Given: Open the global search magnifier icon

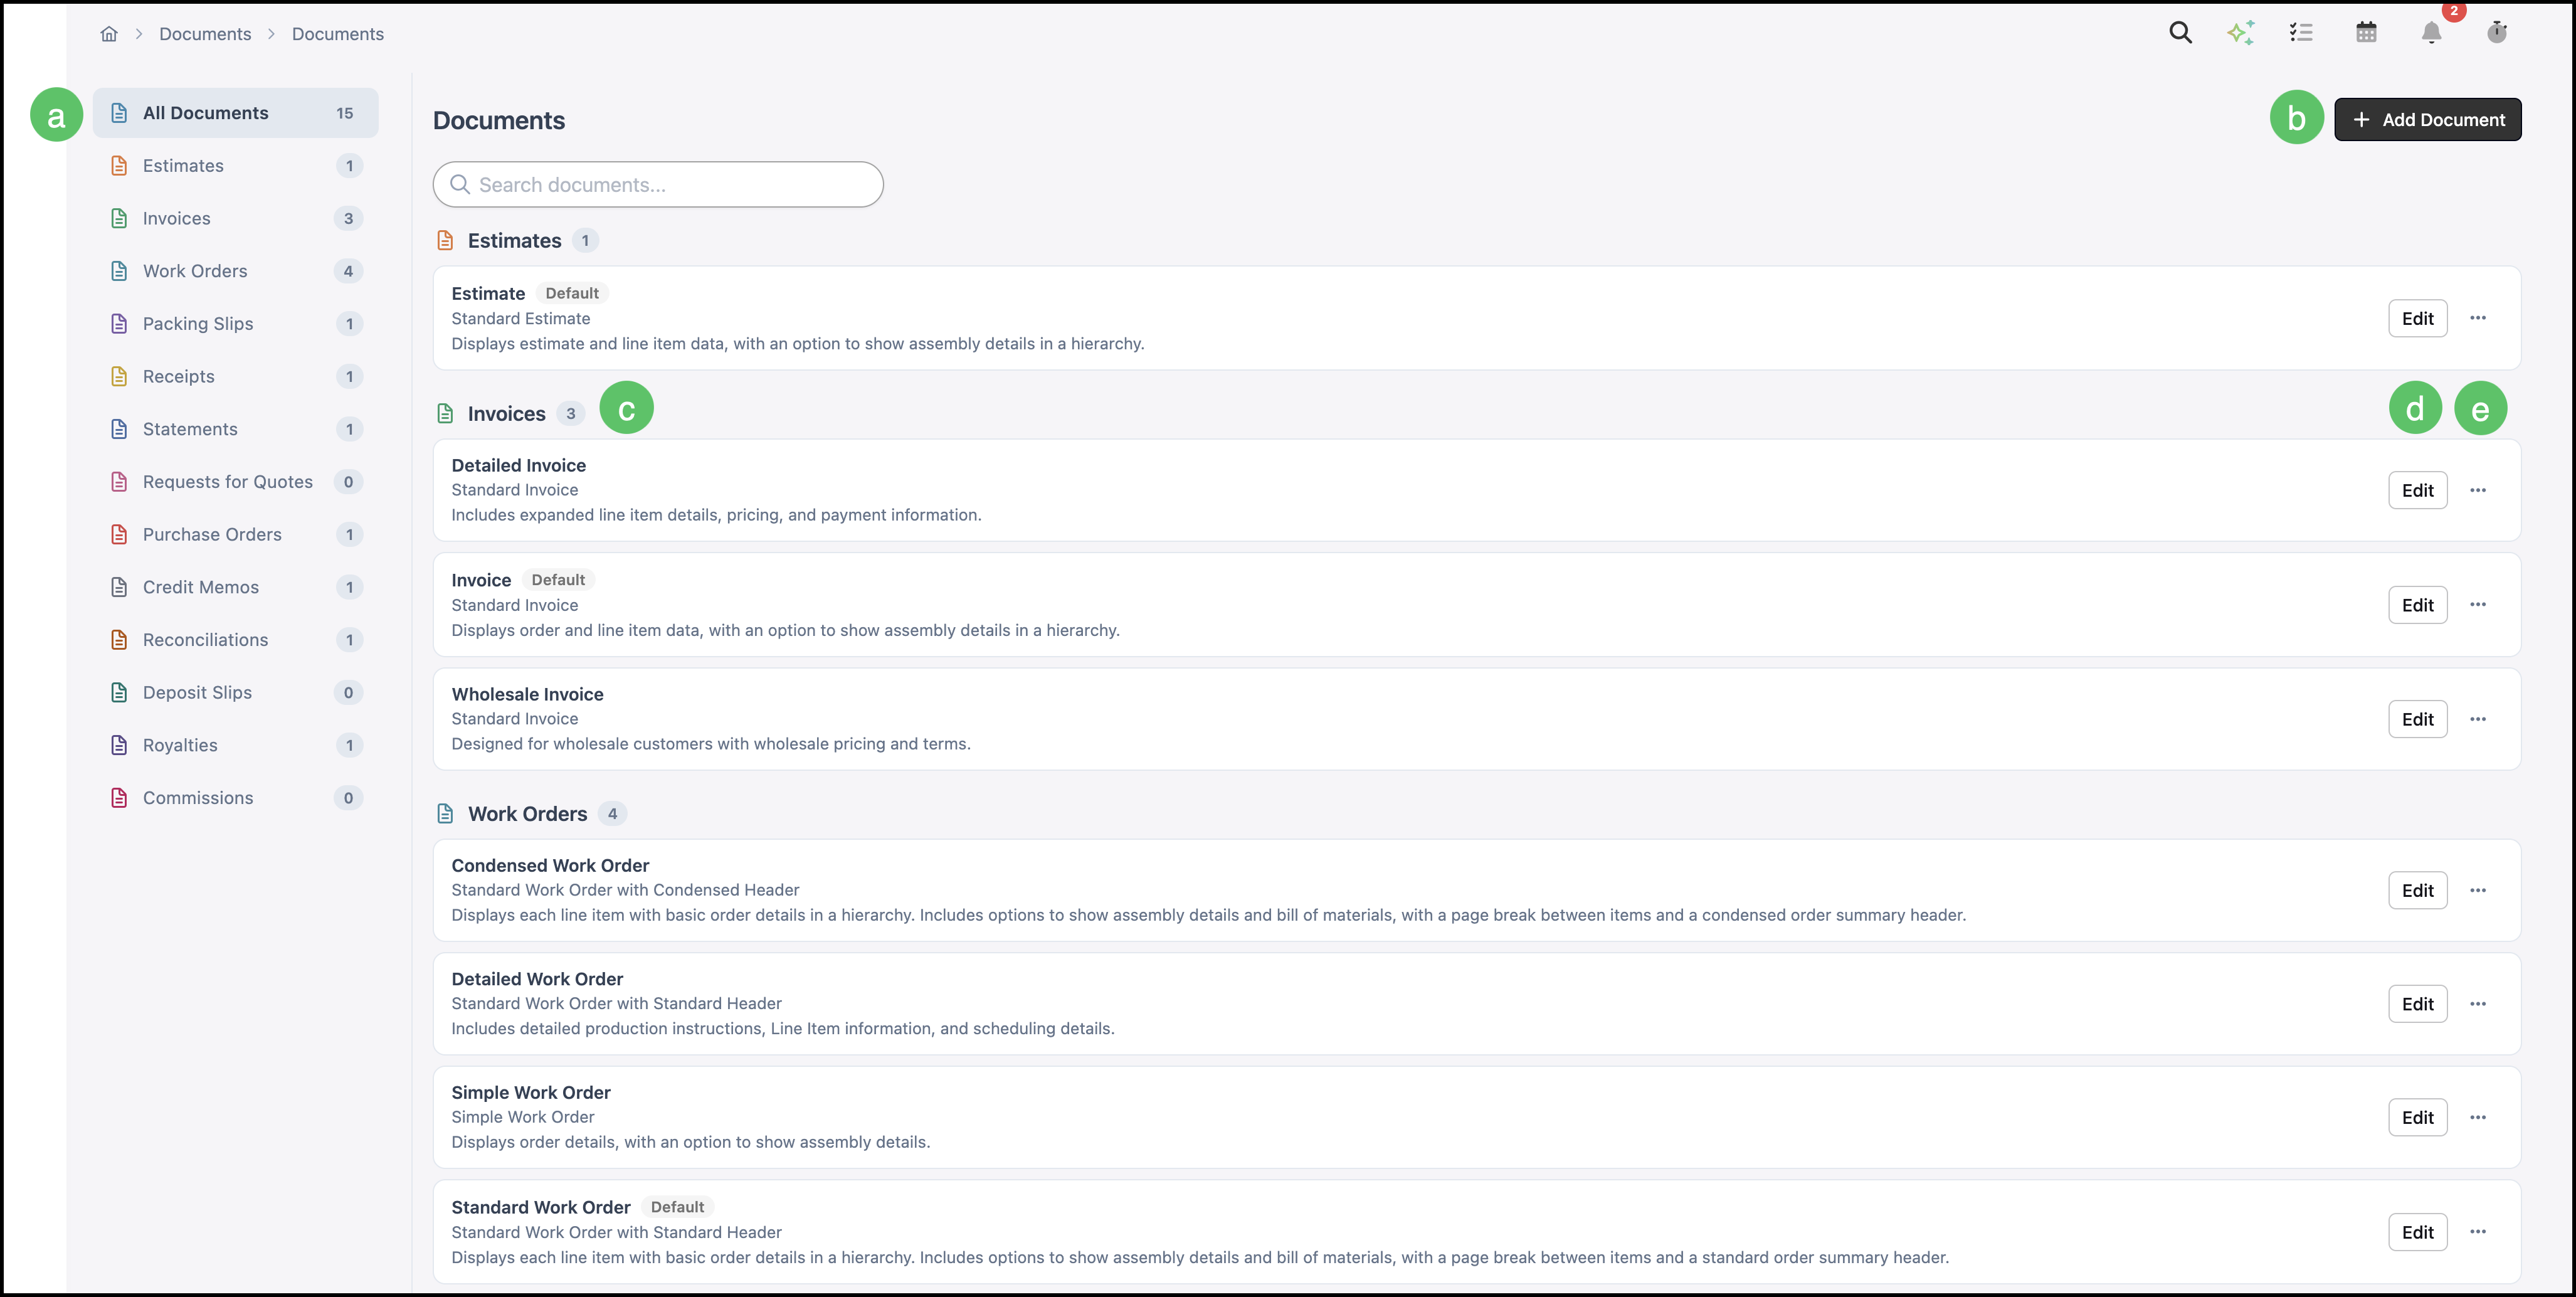Looking at the screenshot, I should pyautogui.click(x=2180, y=33).
